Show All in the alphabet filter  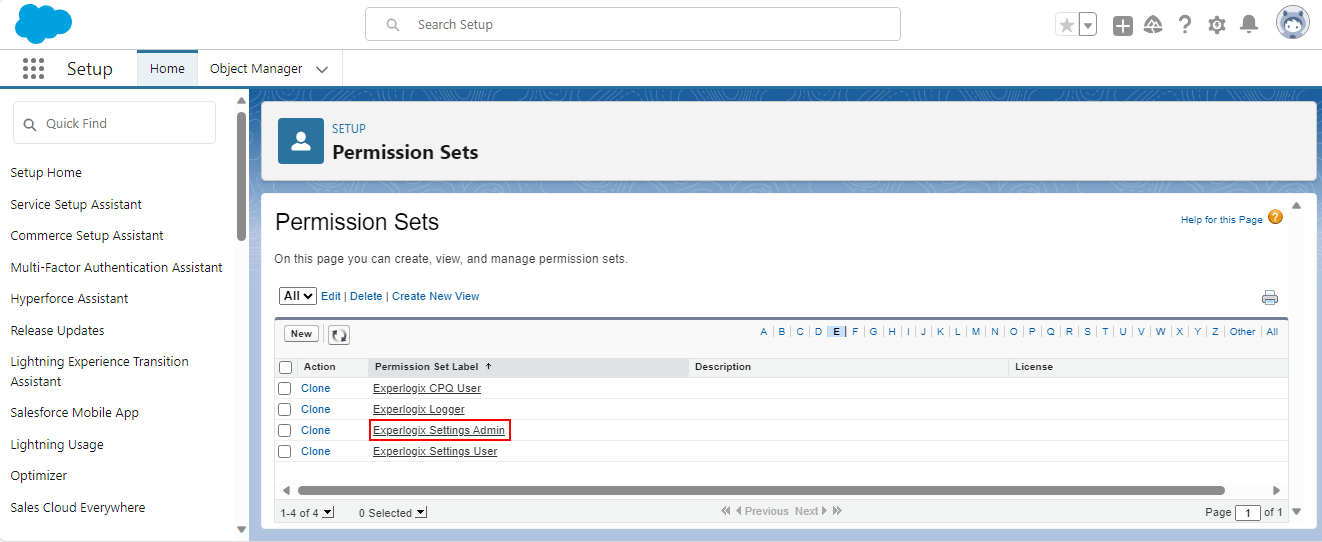1272,332
